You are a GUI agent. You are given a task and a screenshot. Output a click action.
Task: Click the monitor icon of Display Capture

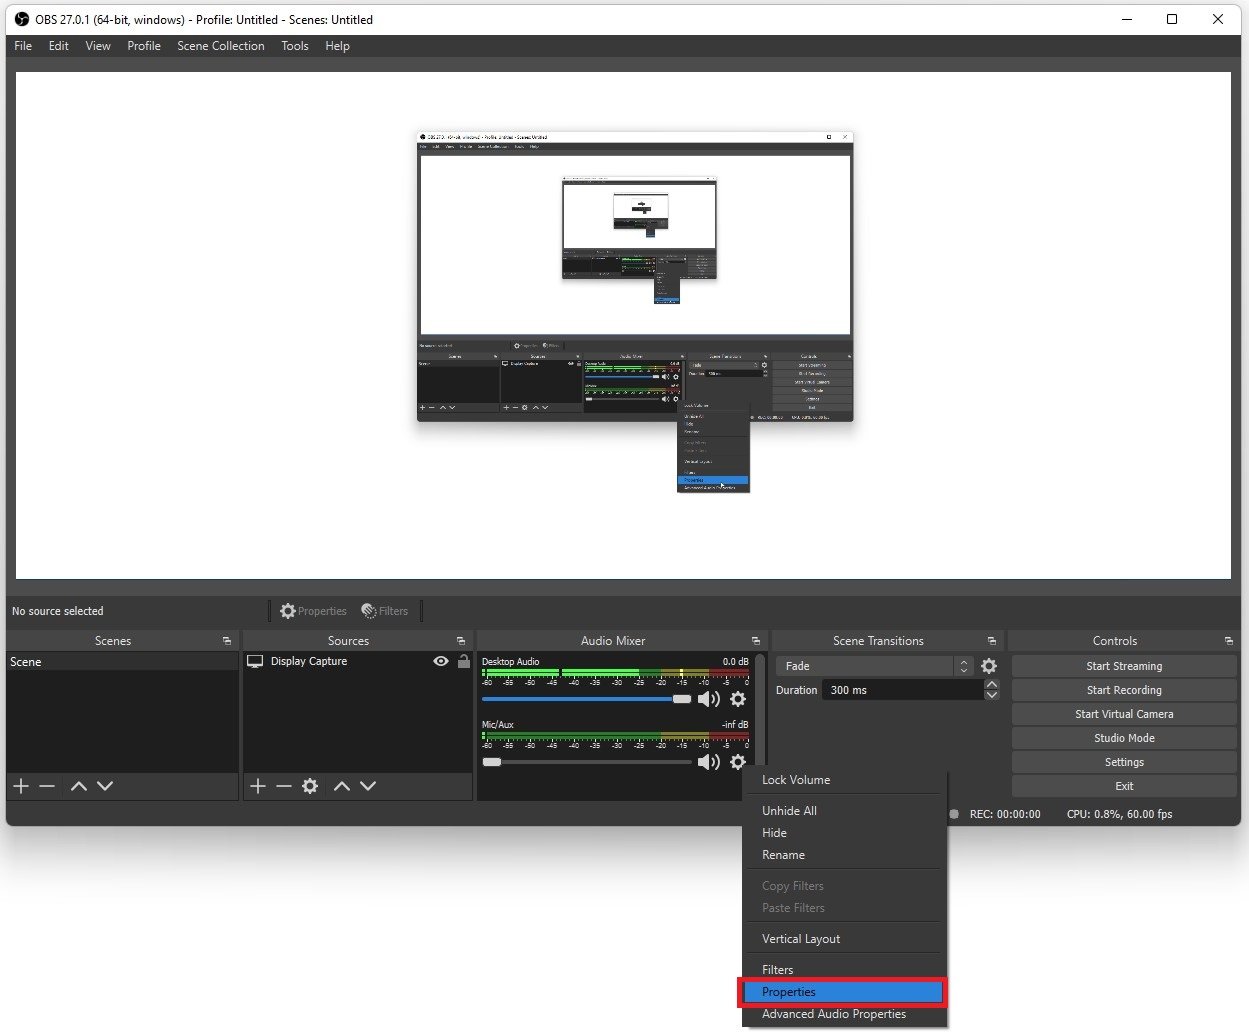[x=255, y=662]
